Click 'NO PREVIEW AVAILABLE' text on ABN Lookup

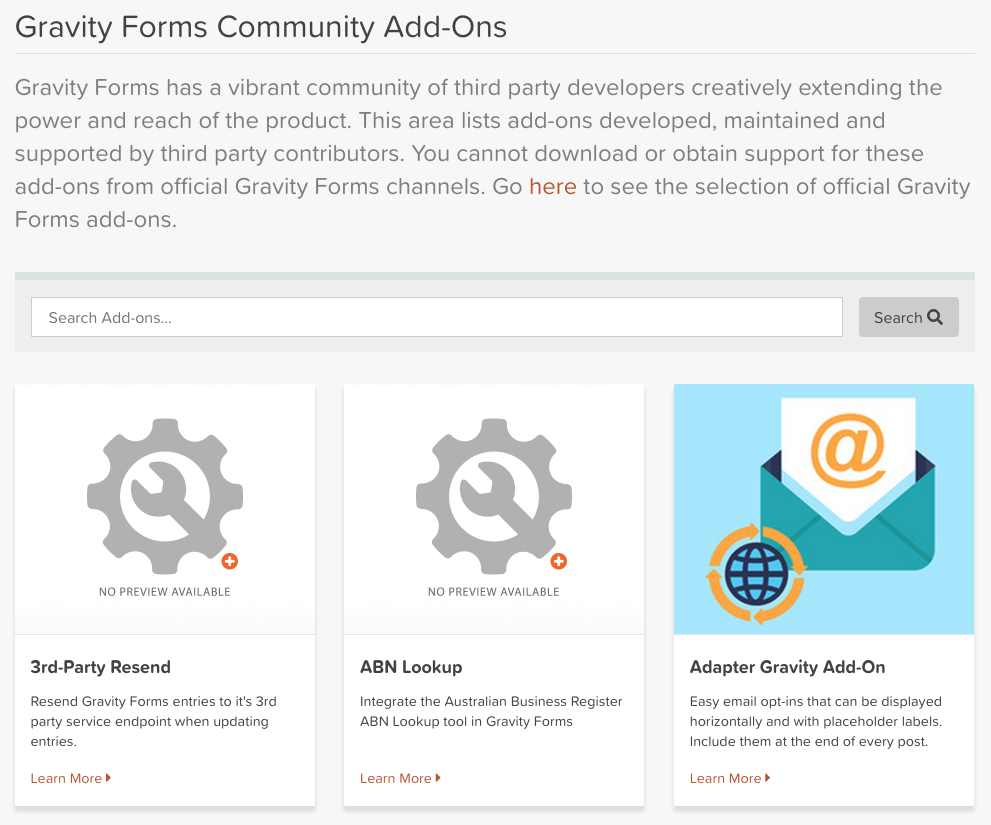[x=494, y=592]
